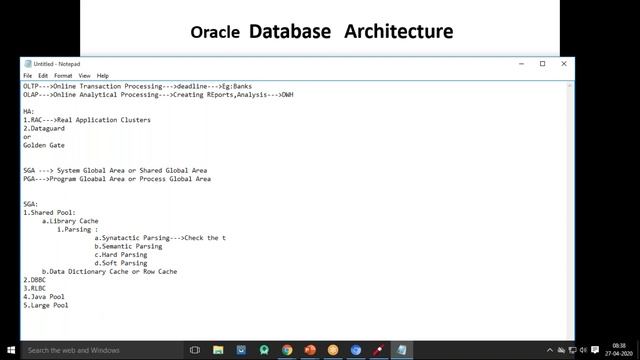Click at end of 'a.Synatactic Parsing--->Check the t'
This screenshot has height=360, width=640.
tap(226, 238)
